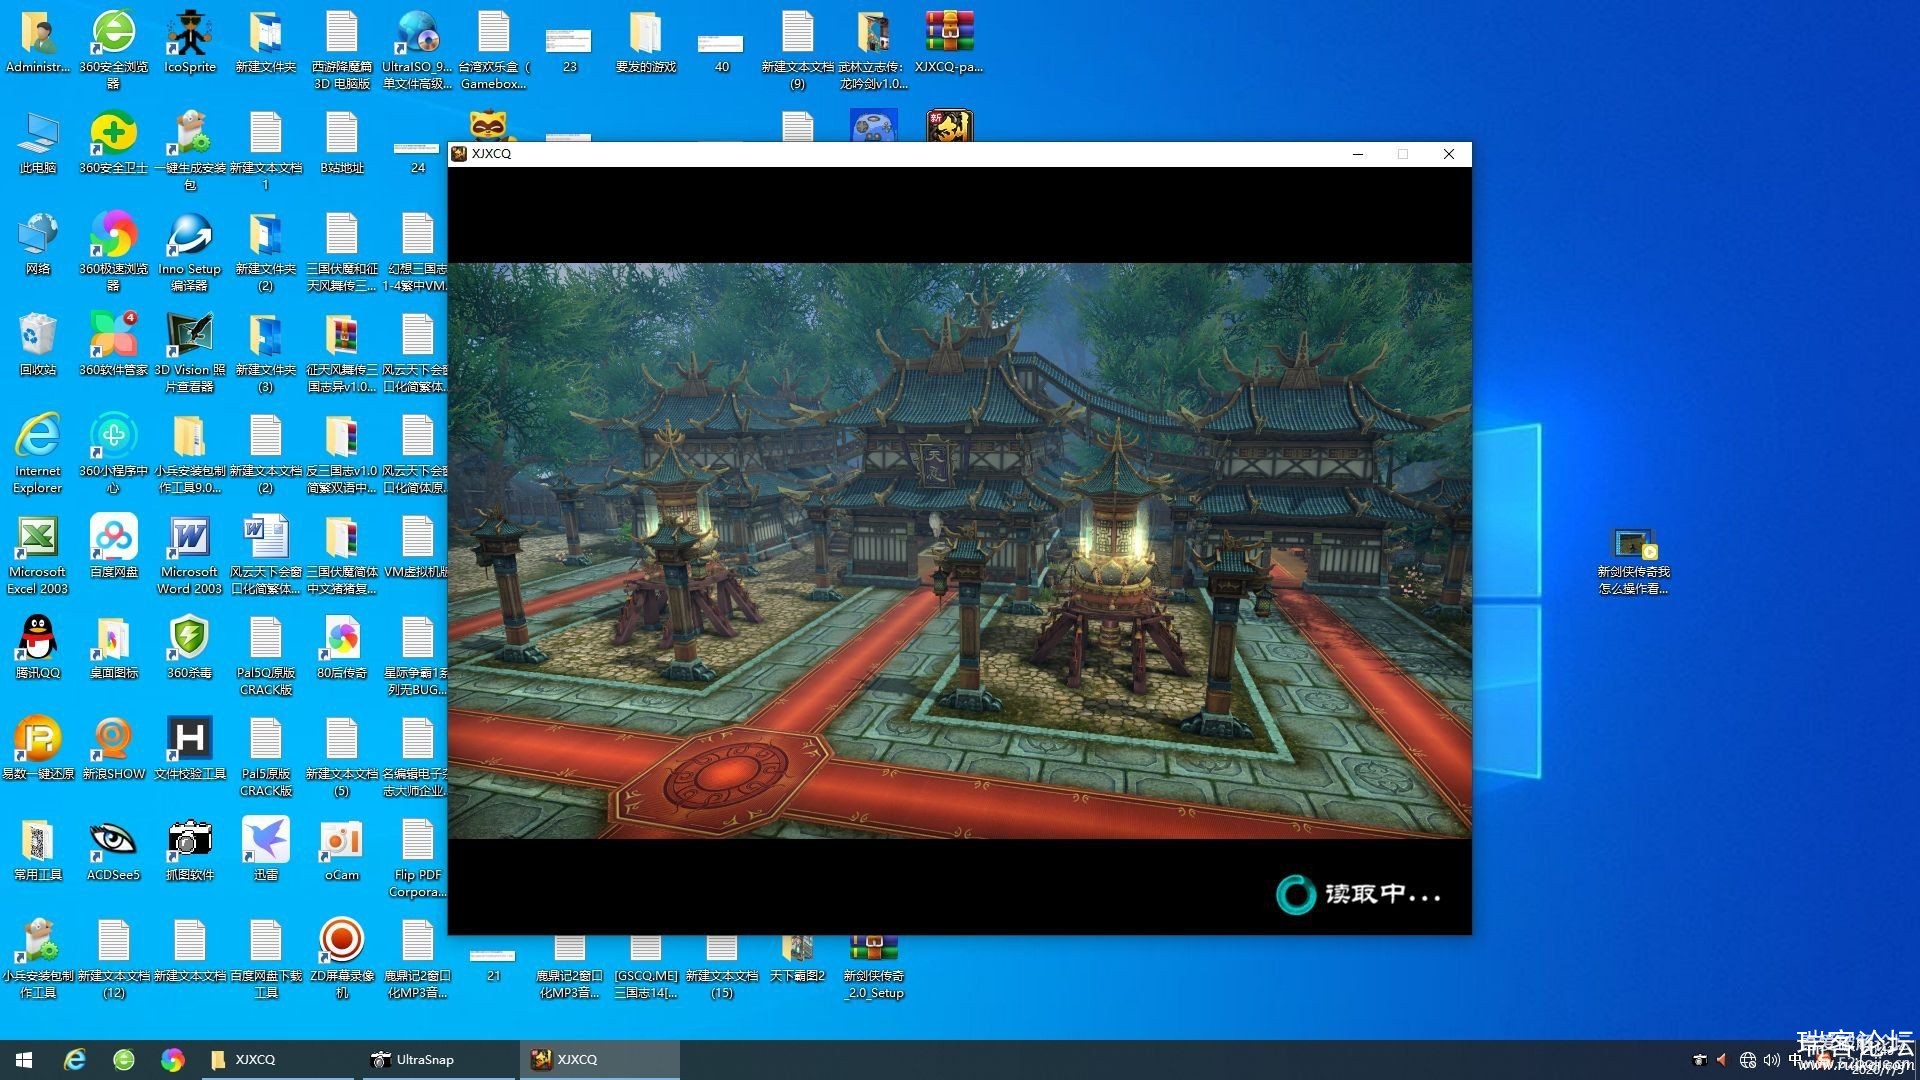Open 80后传奇 desktop icon
Image resolution: width=1920 pixels, height=1080 pixels.
[342, 648]
